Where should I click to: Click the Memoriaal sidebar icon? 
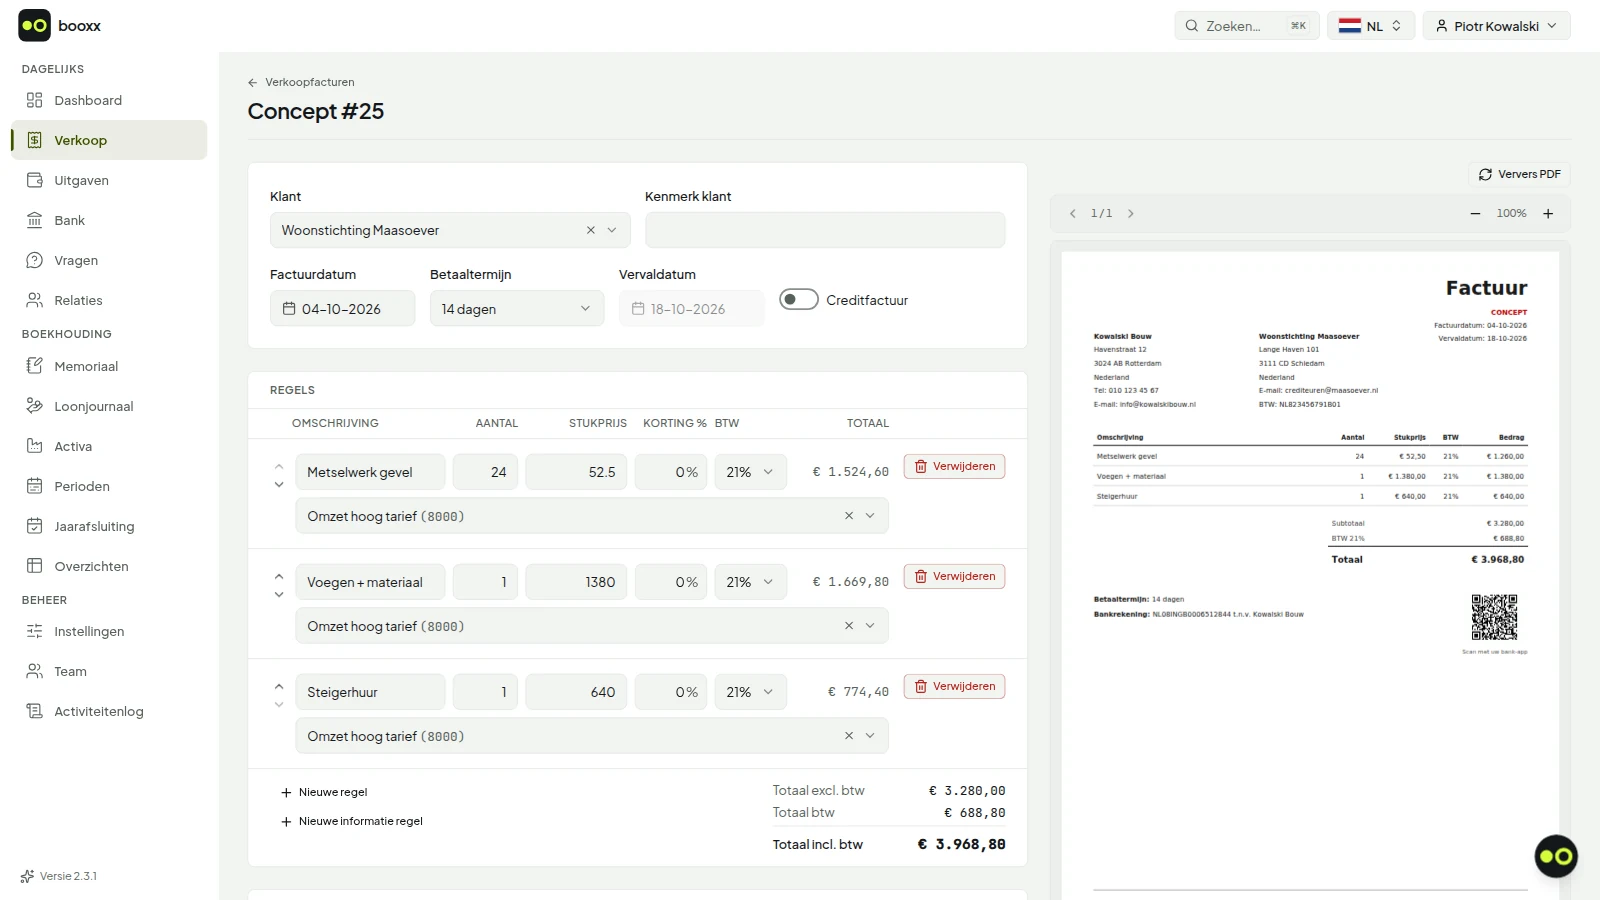35,366
